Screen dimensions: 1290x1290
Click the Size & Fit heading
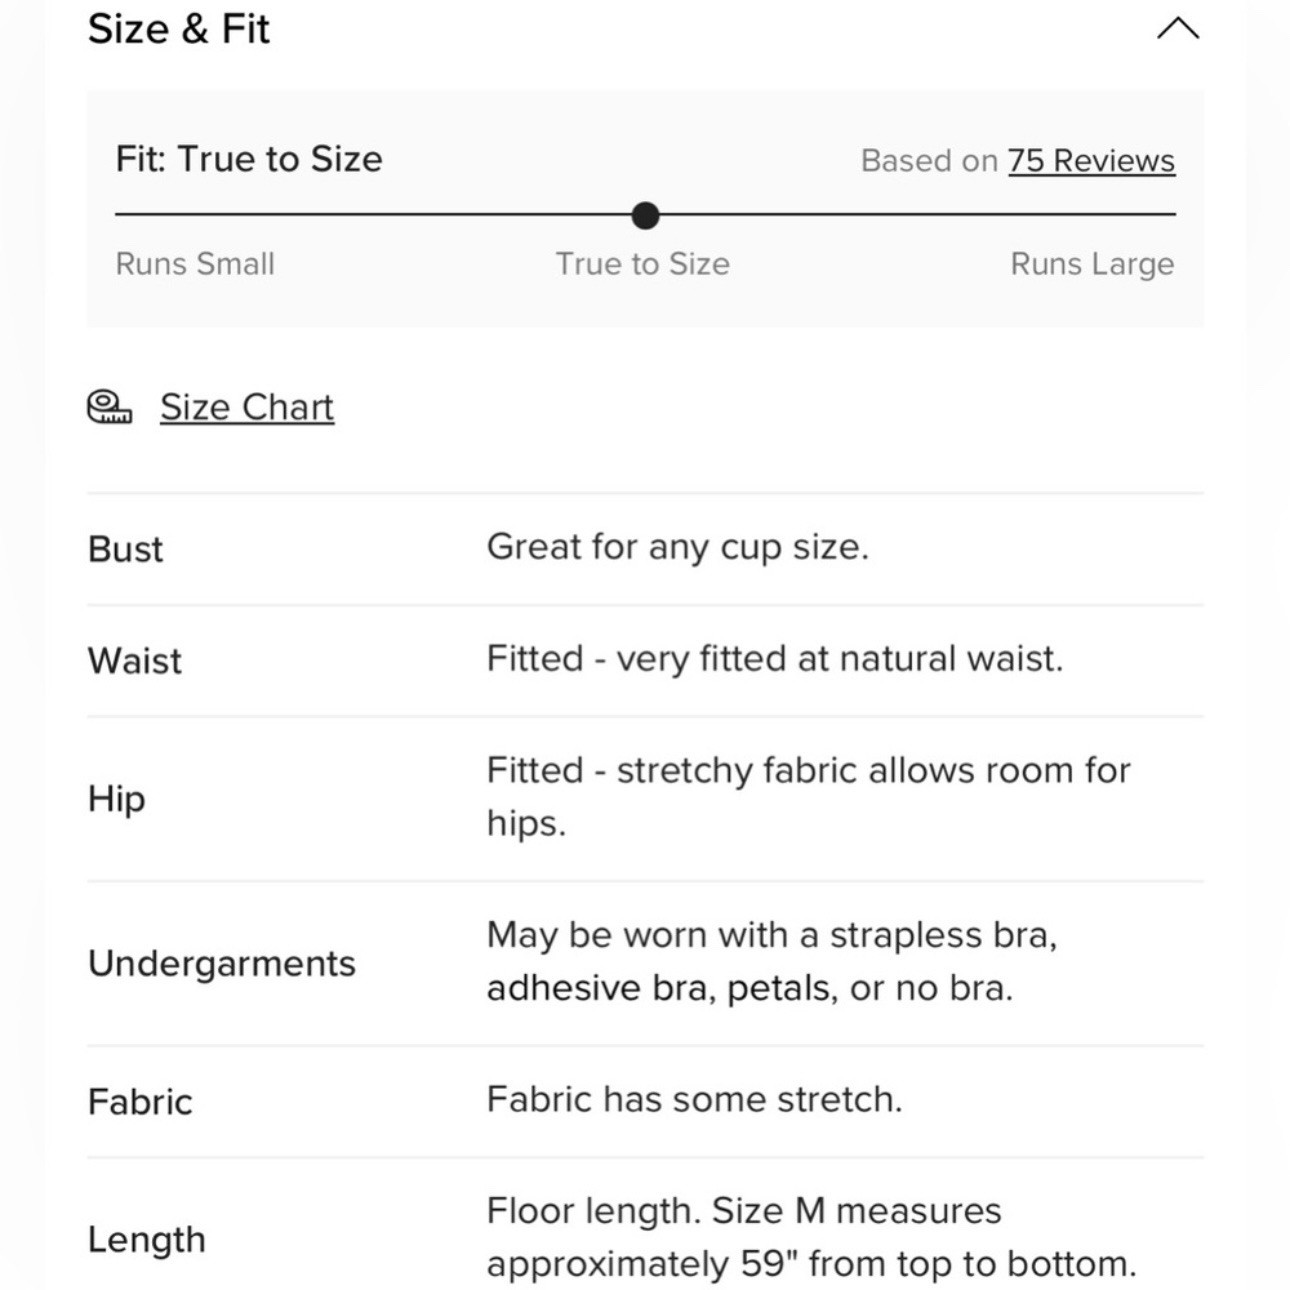(x=179, y=29)
